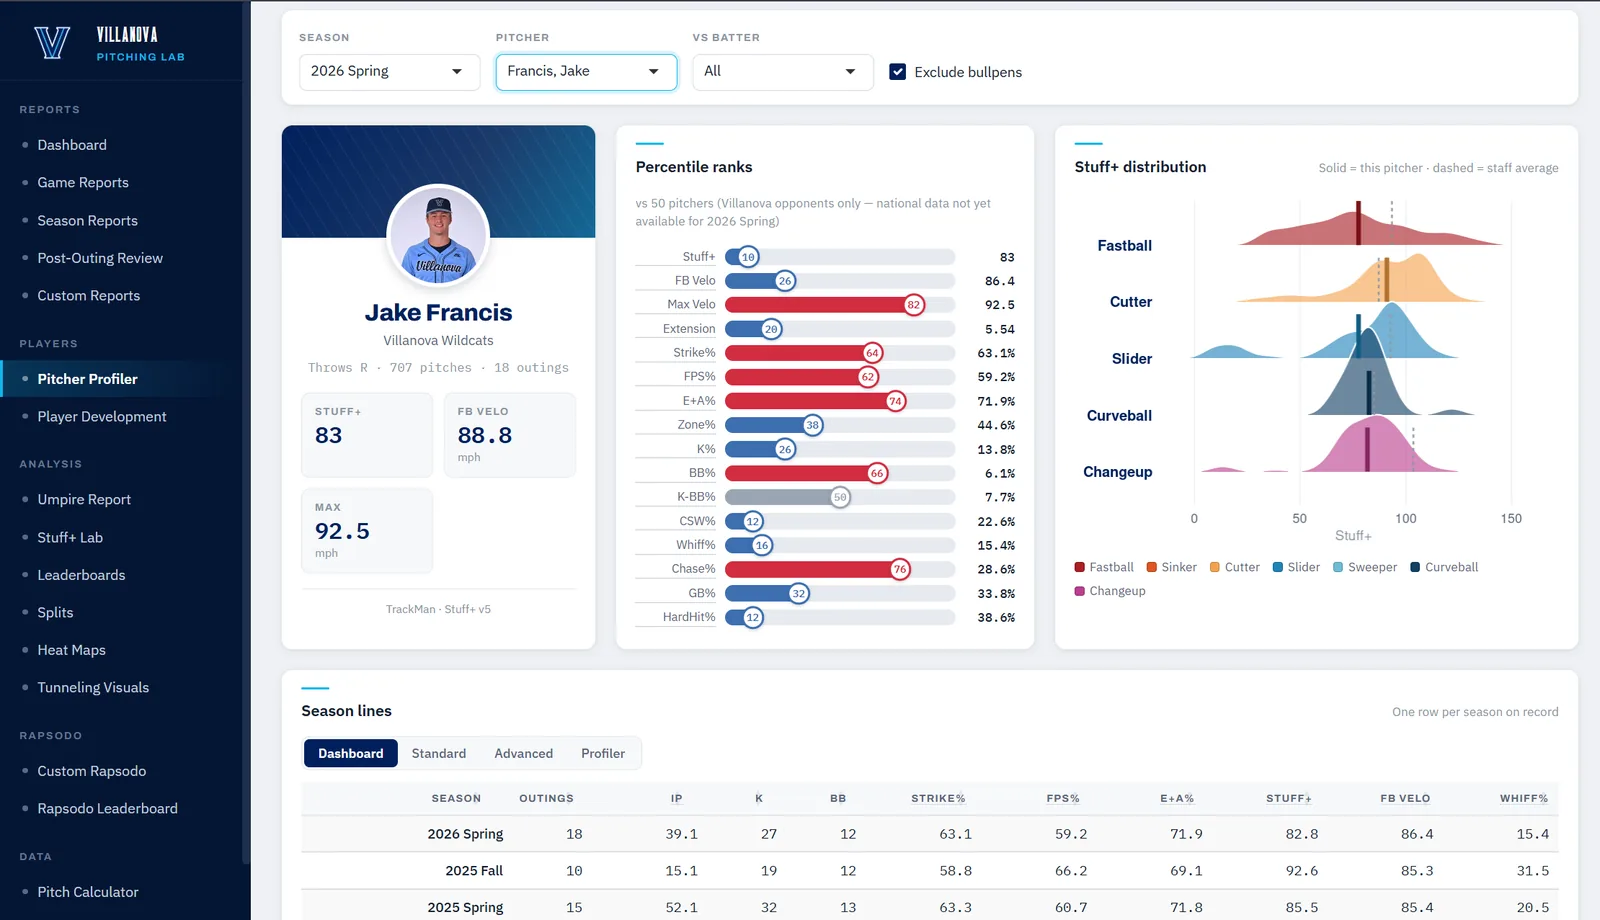The height and width of the screenshot is (920, 1600).
Task: Click the FB VELO stat card 88.8
Action: pyautogui.click(x=510, y=435)
